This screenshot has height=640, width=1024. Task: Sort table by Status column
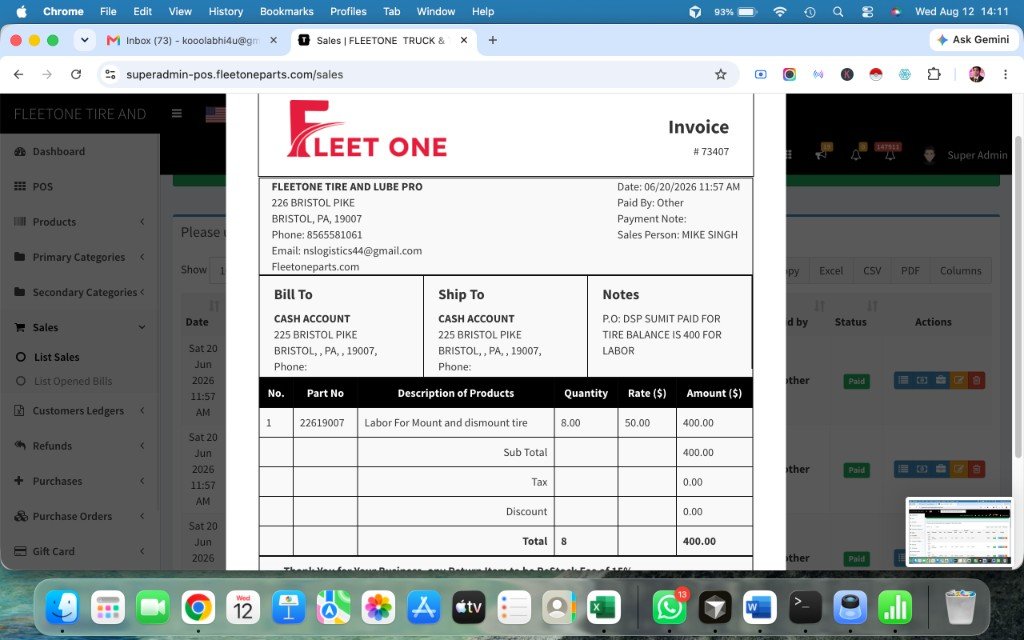pos(850,321)
